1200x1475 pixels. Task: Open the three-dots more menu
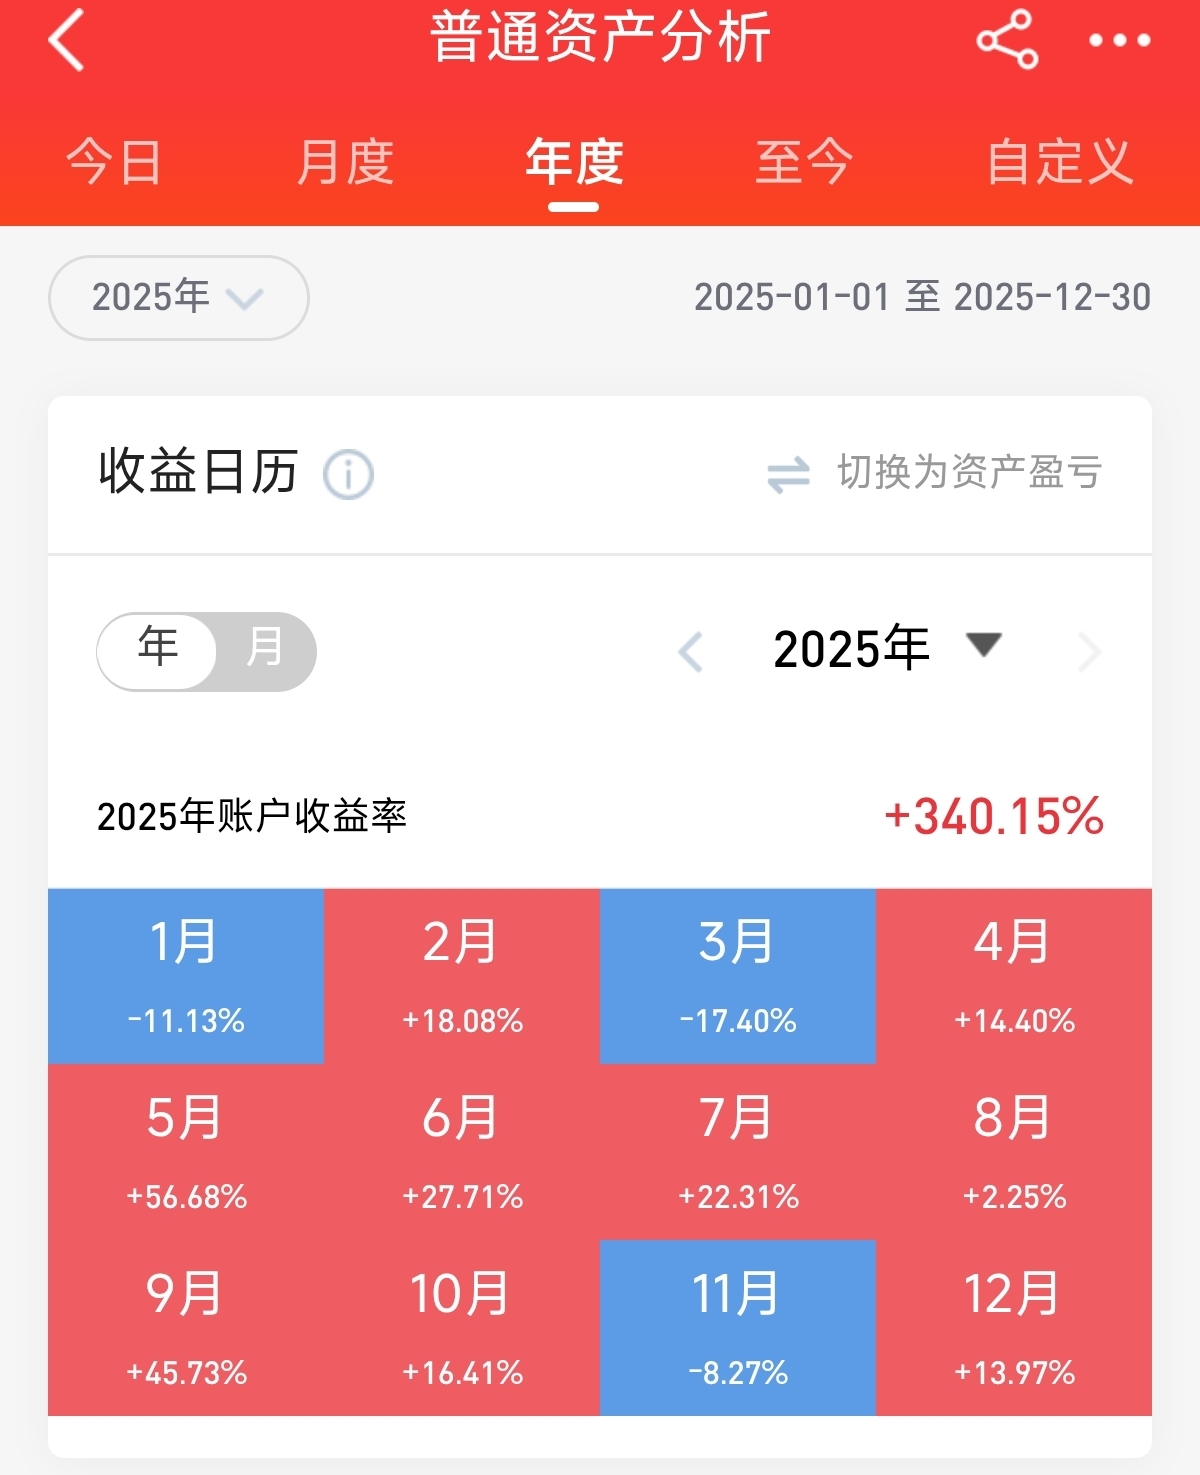click(x=1119, y=40)
